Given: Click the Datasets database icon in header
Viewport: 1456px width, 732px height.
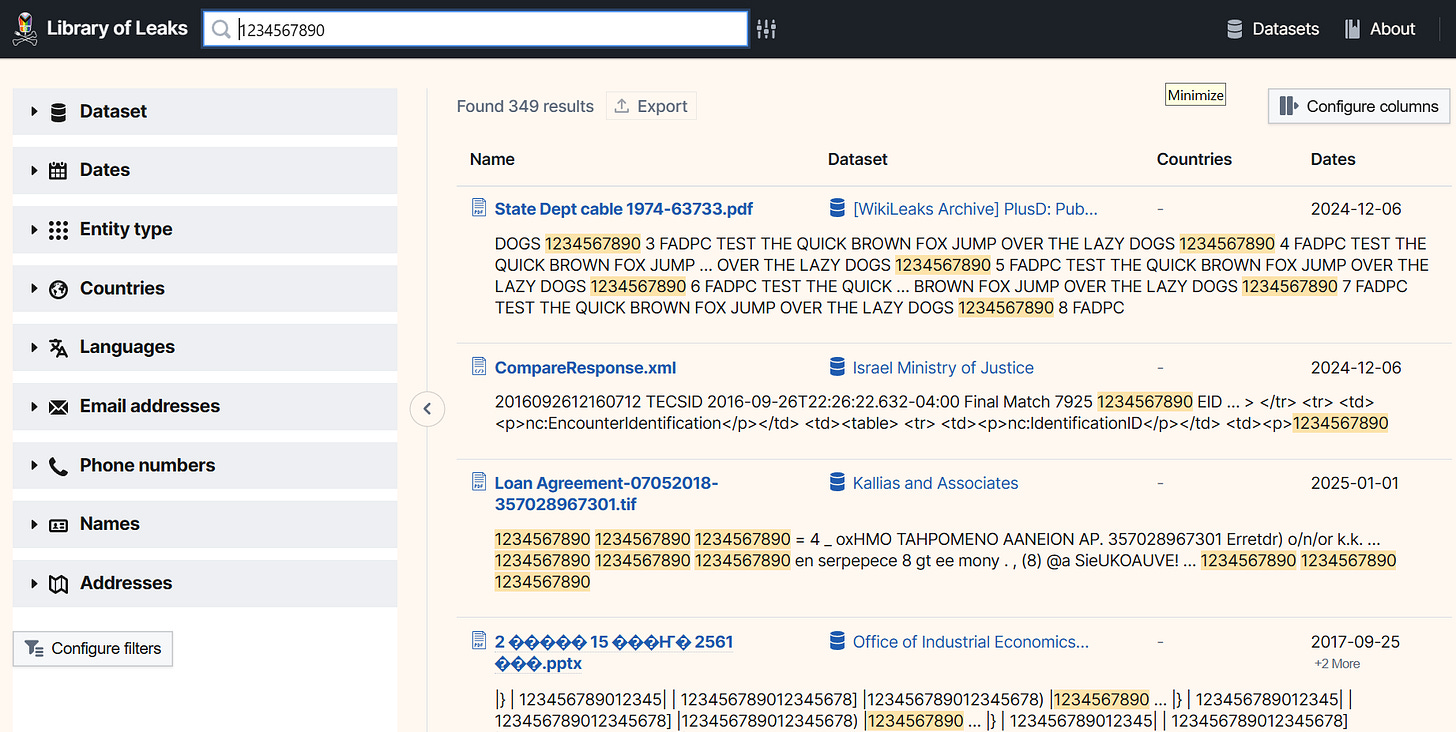Looking at the screenshot, I should [1235, 29].
